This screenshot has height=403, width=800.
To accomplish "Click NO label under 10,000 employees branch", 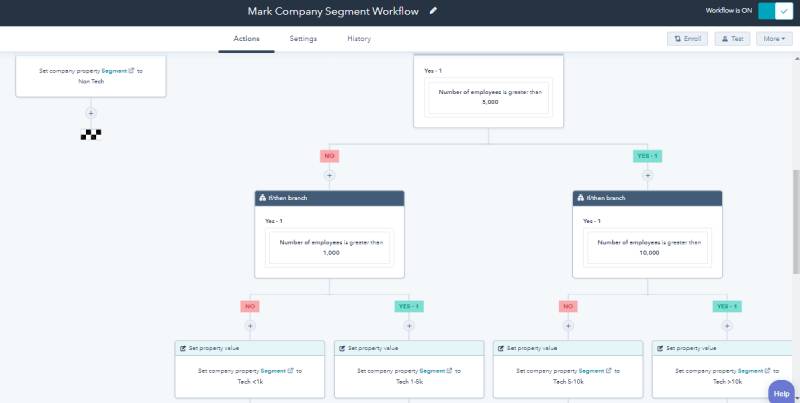I will (x=568, y=306).
